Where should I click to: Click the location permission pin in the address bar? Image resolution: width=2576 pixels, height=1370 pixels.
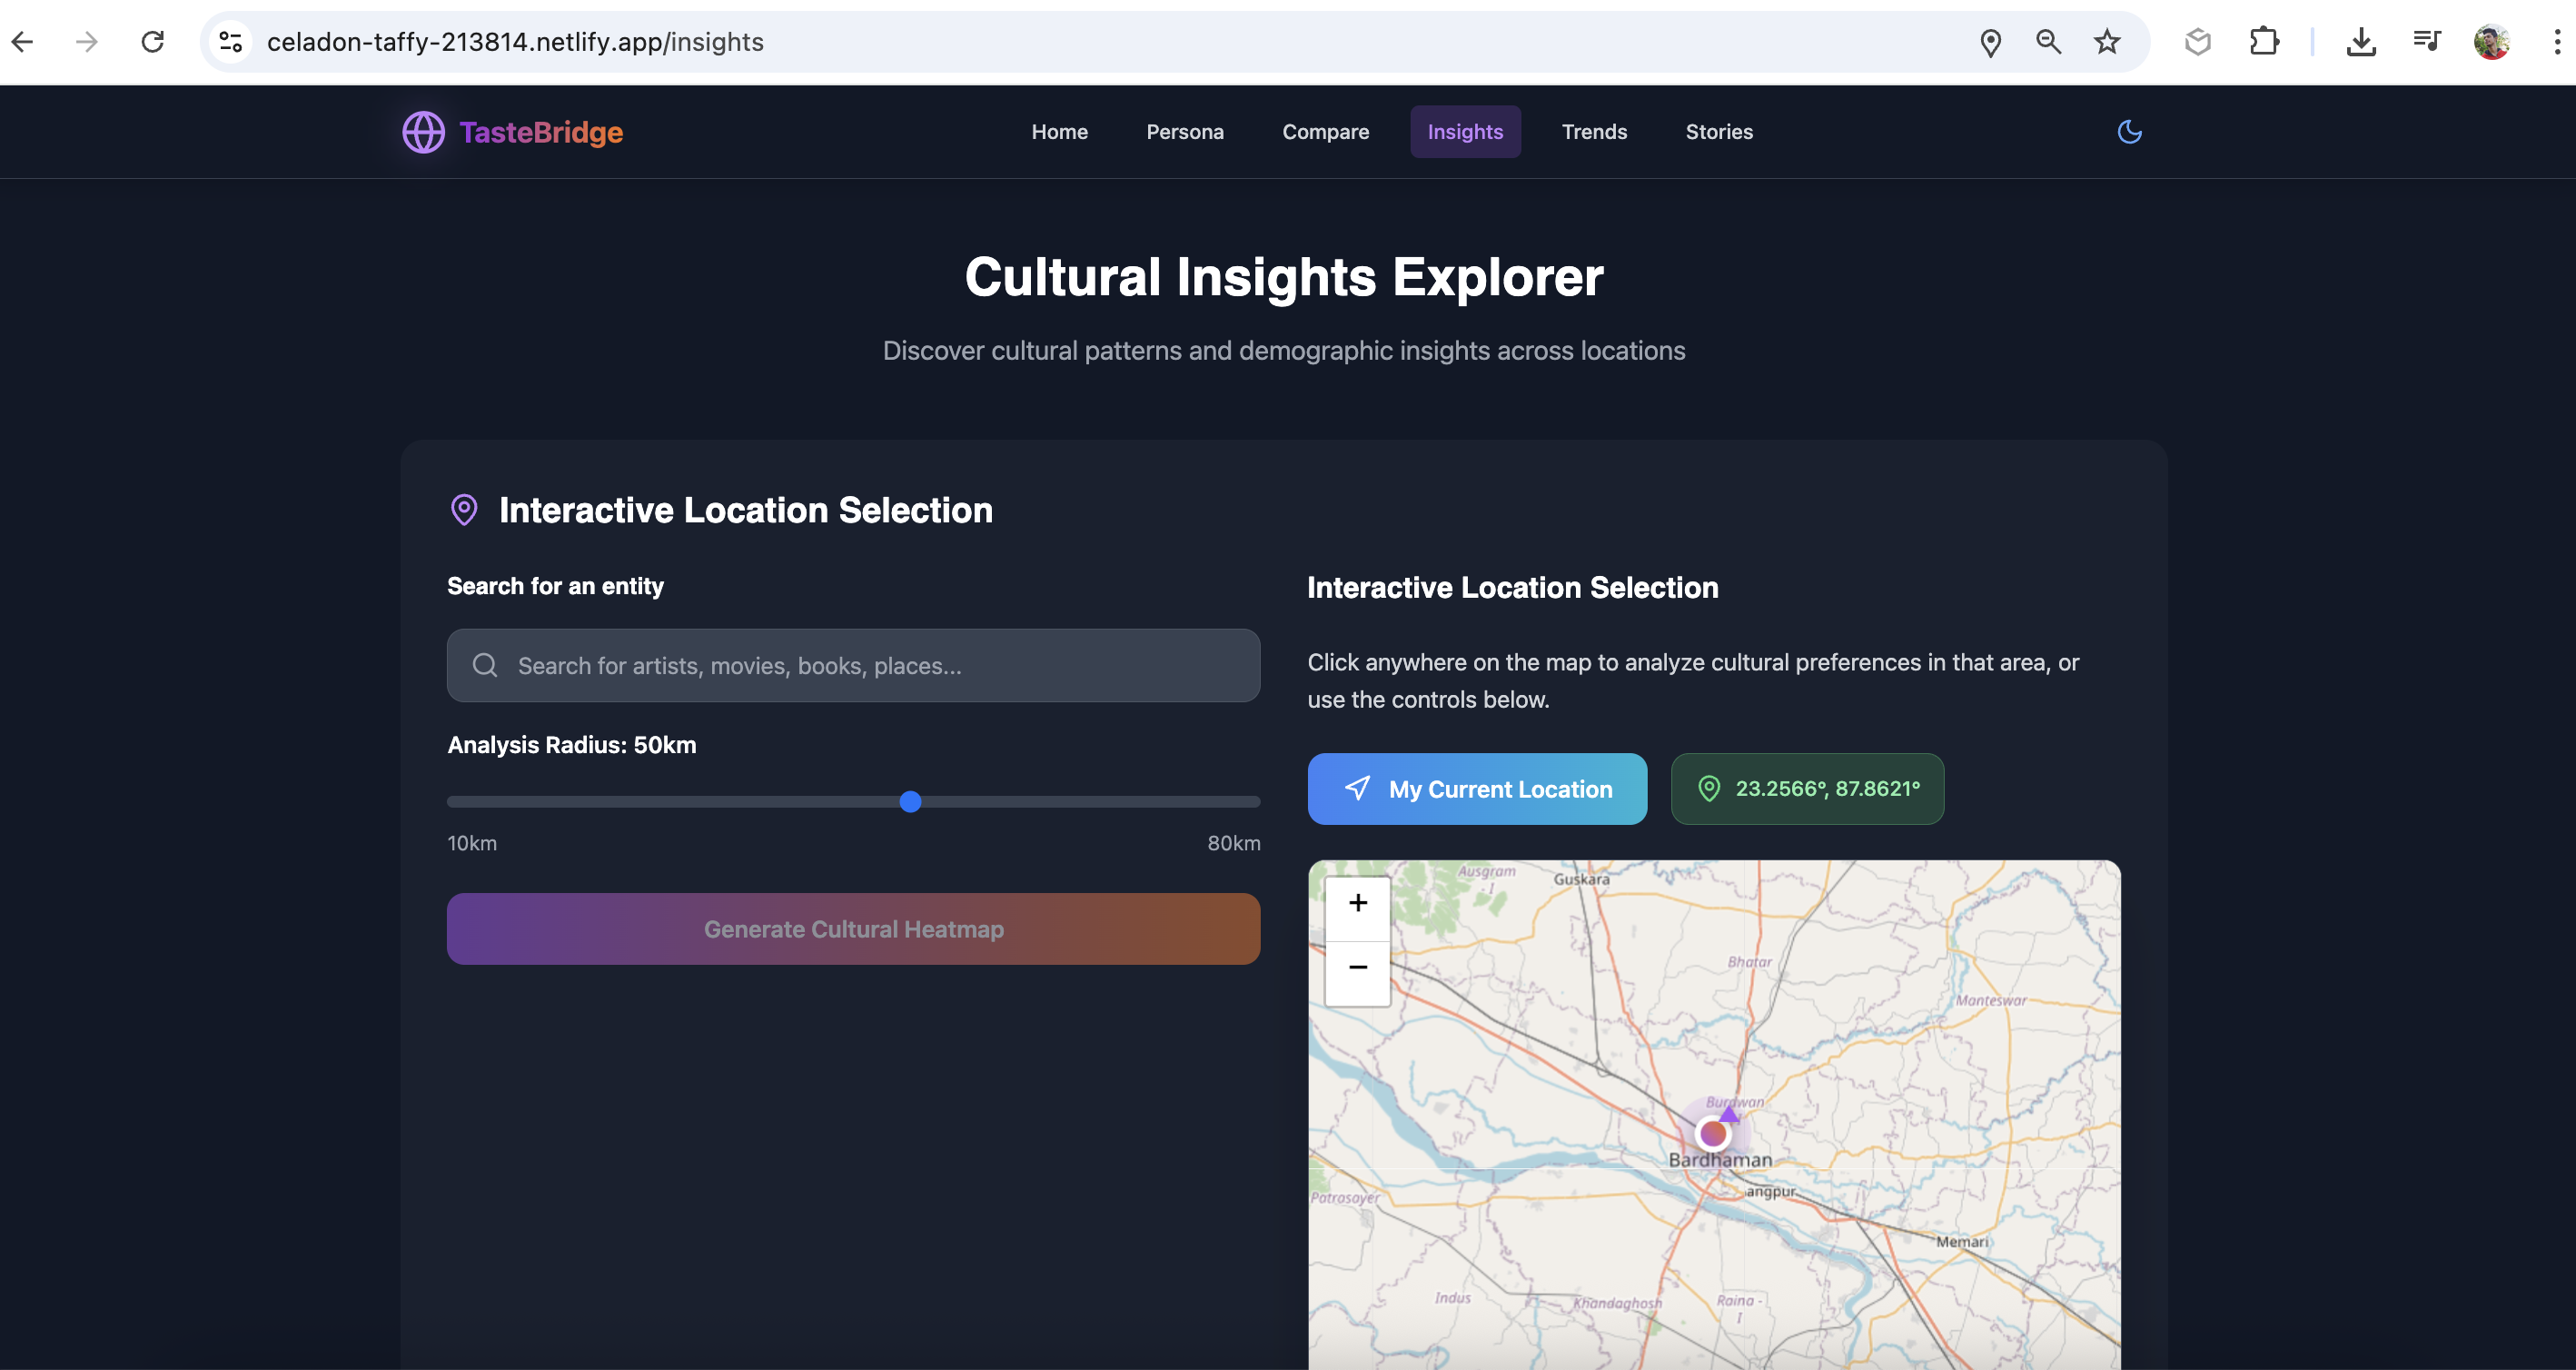coord(1990,42)
